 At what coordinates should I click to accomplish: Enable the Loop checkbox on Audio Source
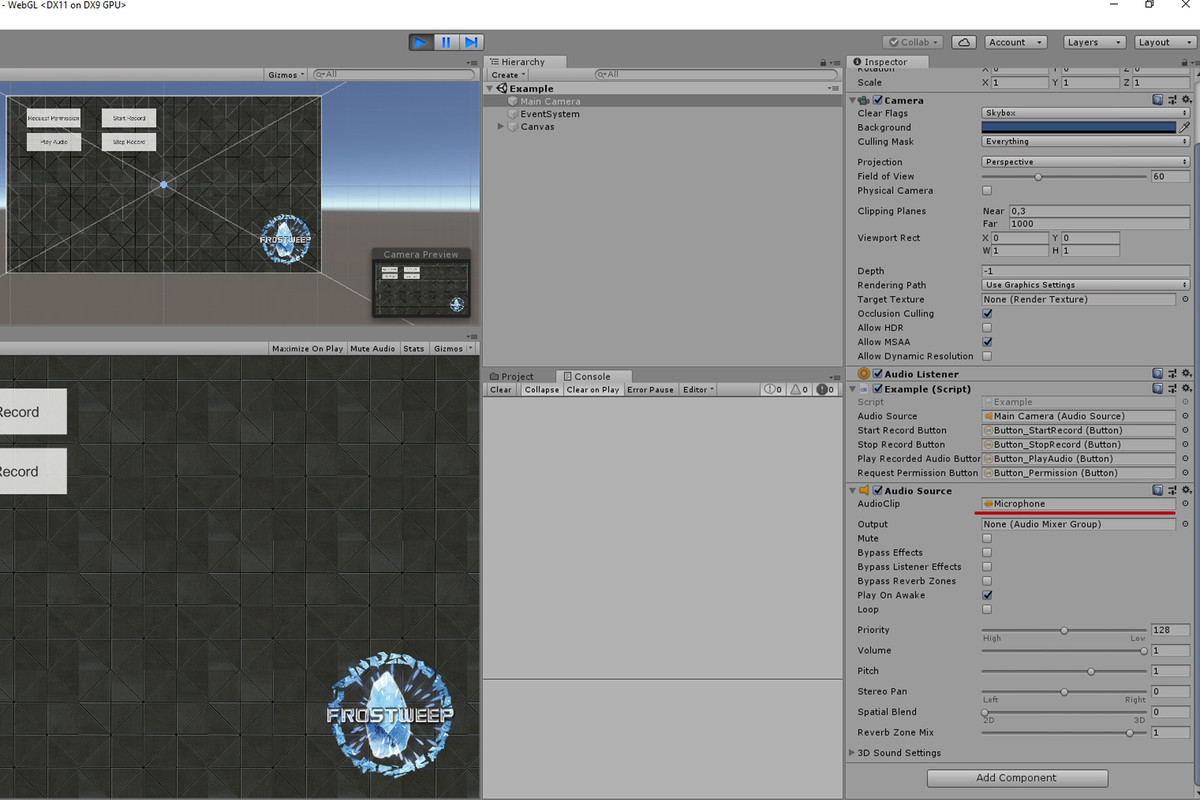coord(987,609)
